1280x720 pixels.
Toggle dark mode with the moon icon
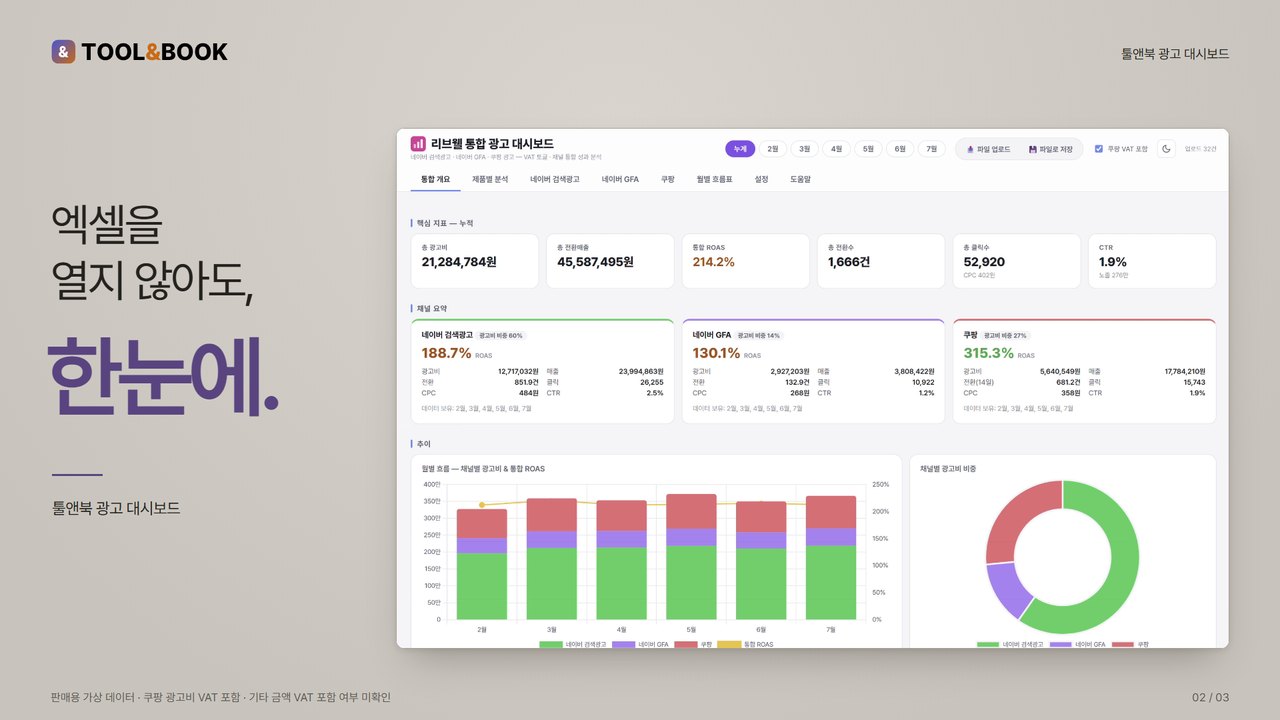(1166, 149)
